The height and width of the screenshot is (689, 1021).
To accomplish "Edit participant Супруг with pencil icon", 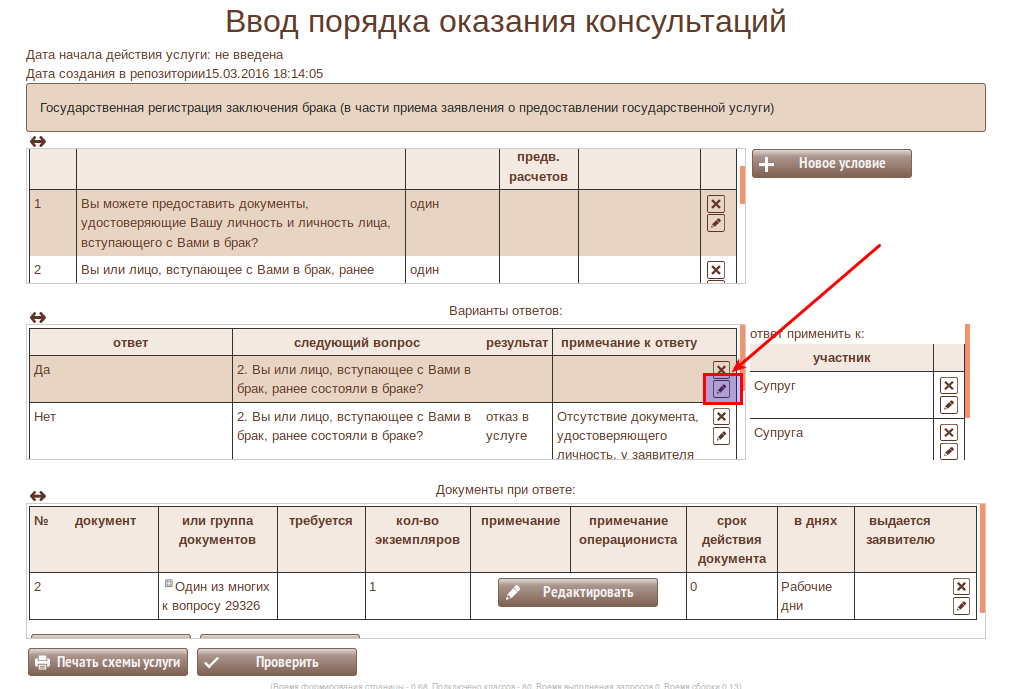I will pos(949,405).
